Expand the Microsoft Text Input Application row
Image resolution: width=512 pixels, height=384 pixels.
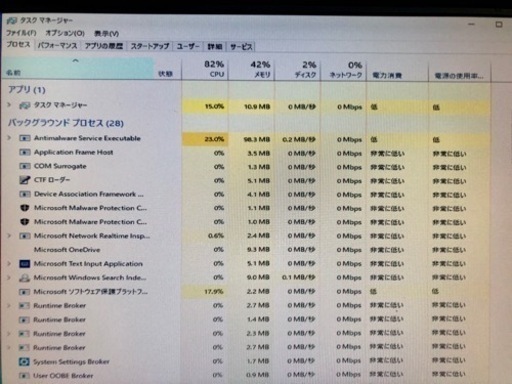9,263
